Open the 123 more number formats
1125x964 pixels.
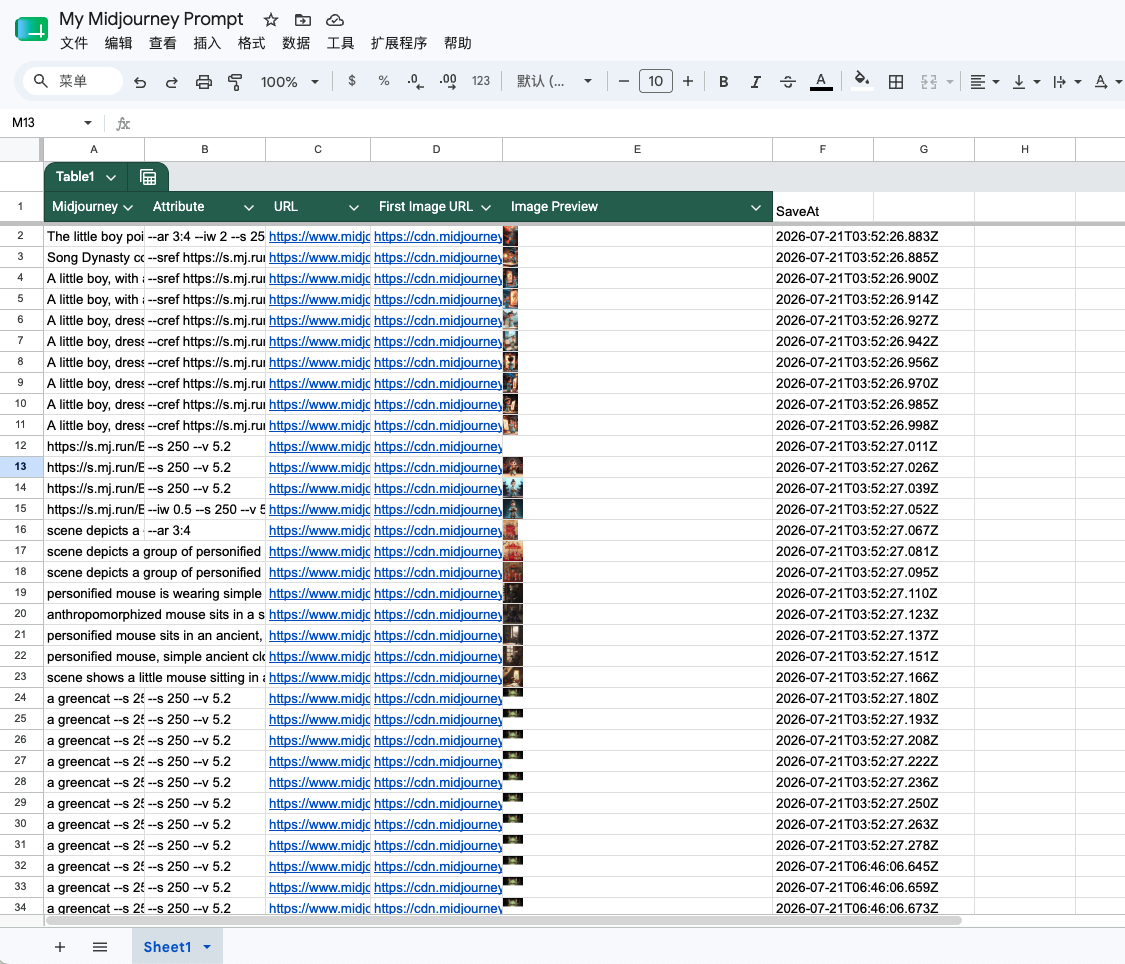pos(481,81)
